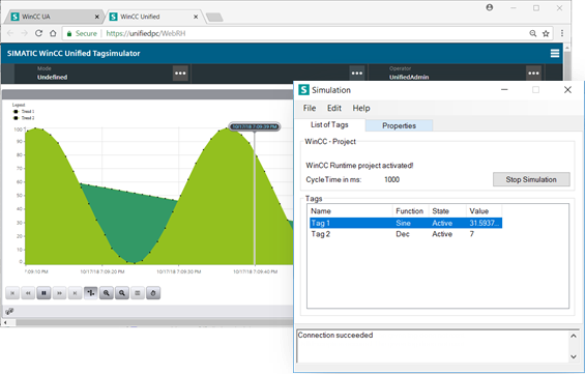This screenshot has height=374, width=585.
Task: Switch to Properties tab
Action: click(399, 126)
